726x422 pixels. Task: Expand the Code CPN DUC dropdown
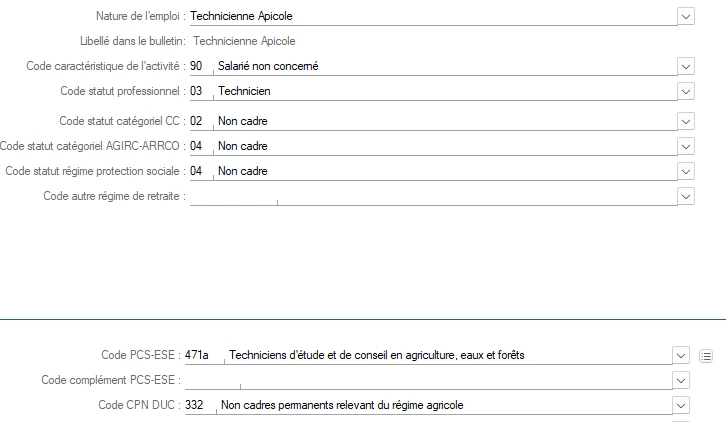coord(681,405)
